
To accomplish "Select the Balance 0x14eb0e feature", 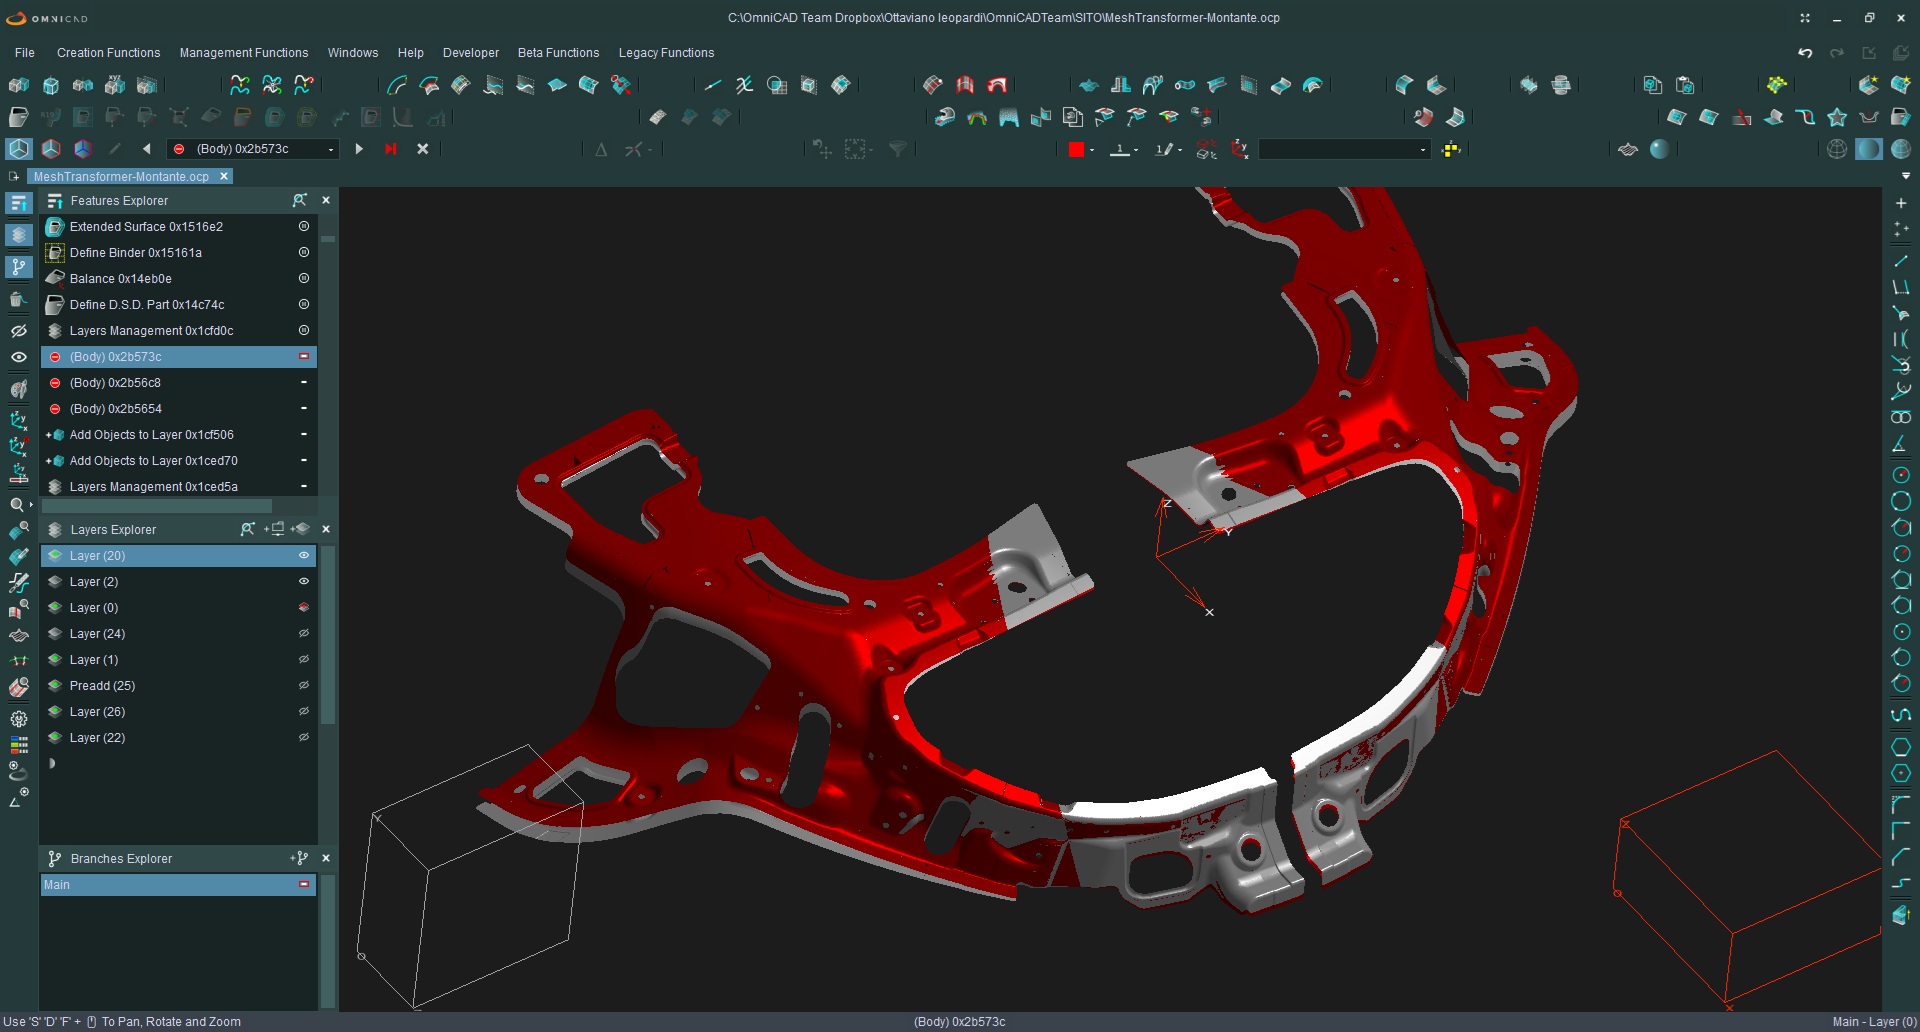I will tap(121, 279).
